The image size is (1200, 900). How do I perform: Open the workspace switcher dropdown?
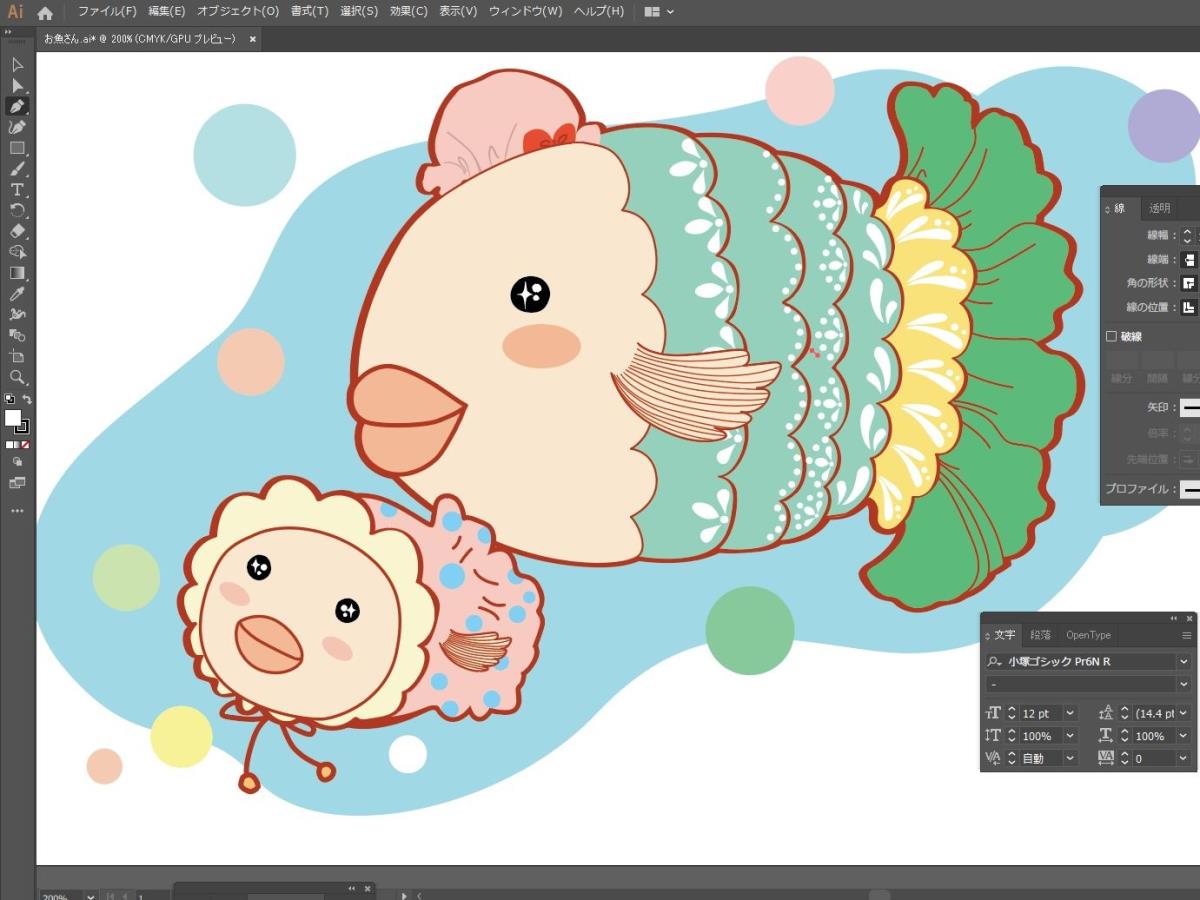(x=659, y=12)
